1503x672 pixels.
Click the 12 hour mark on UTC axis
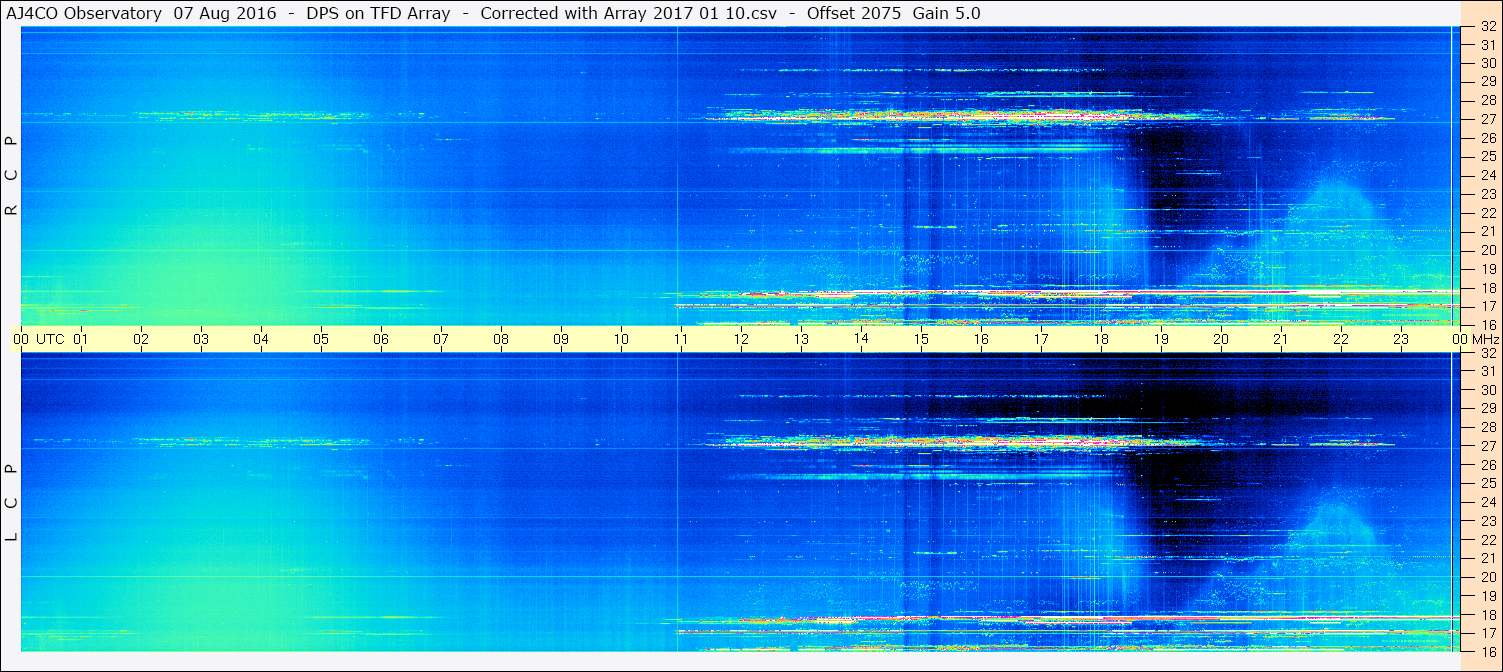(x=740, y=339)
